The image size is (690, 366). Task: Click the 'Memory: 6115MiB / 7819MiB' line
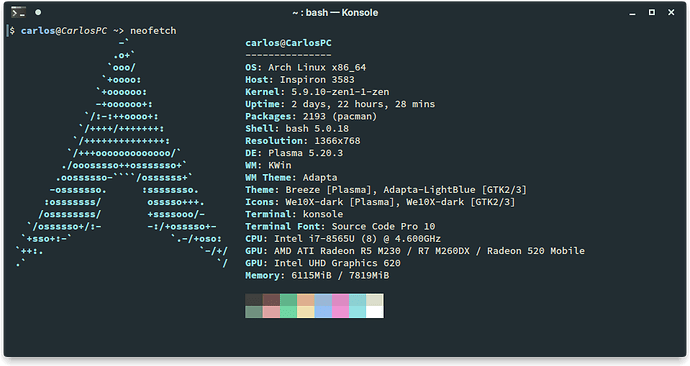tap(317, 275)
